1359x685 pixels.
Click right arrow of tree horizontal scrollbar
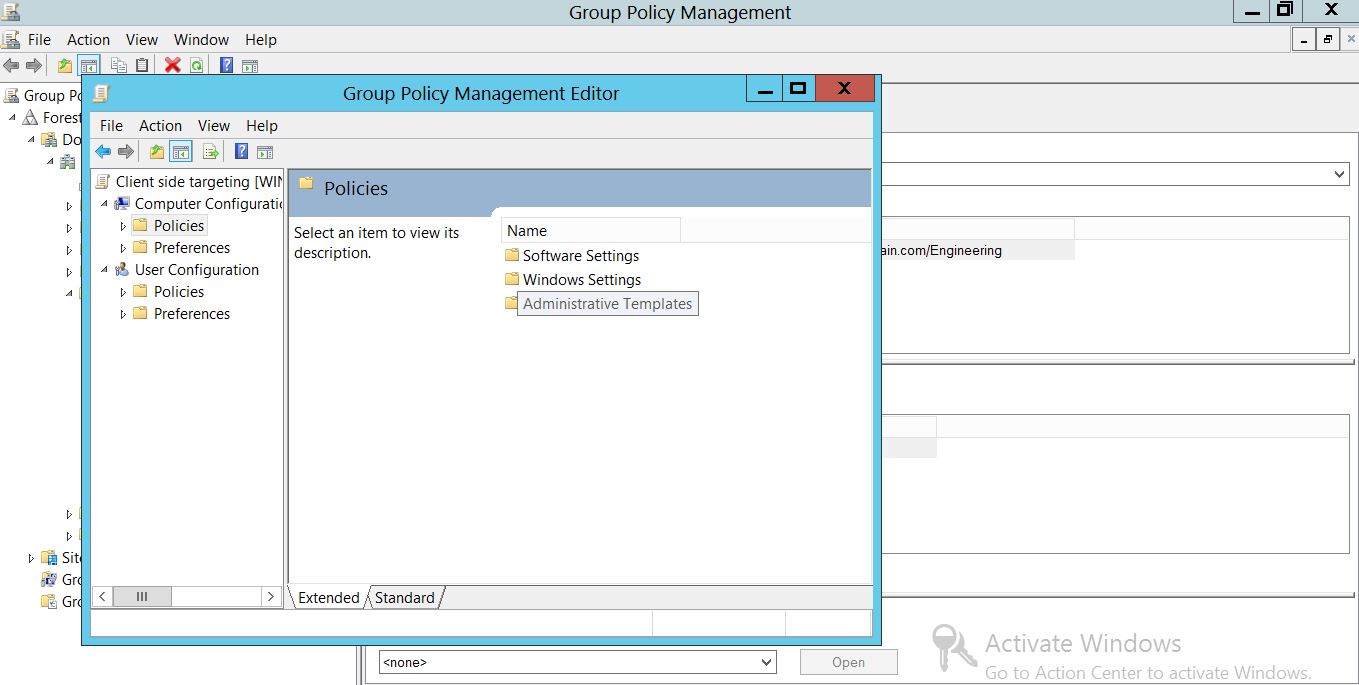(x=270, y=596)
